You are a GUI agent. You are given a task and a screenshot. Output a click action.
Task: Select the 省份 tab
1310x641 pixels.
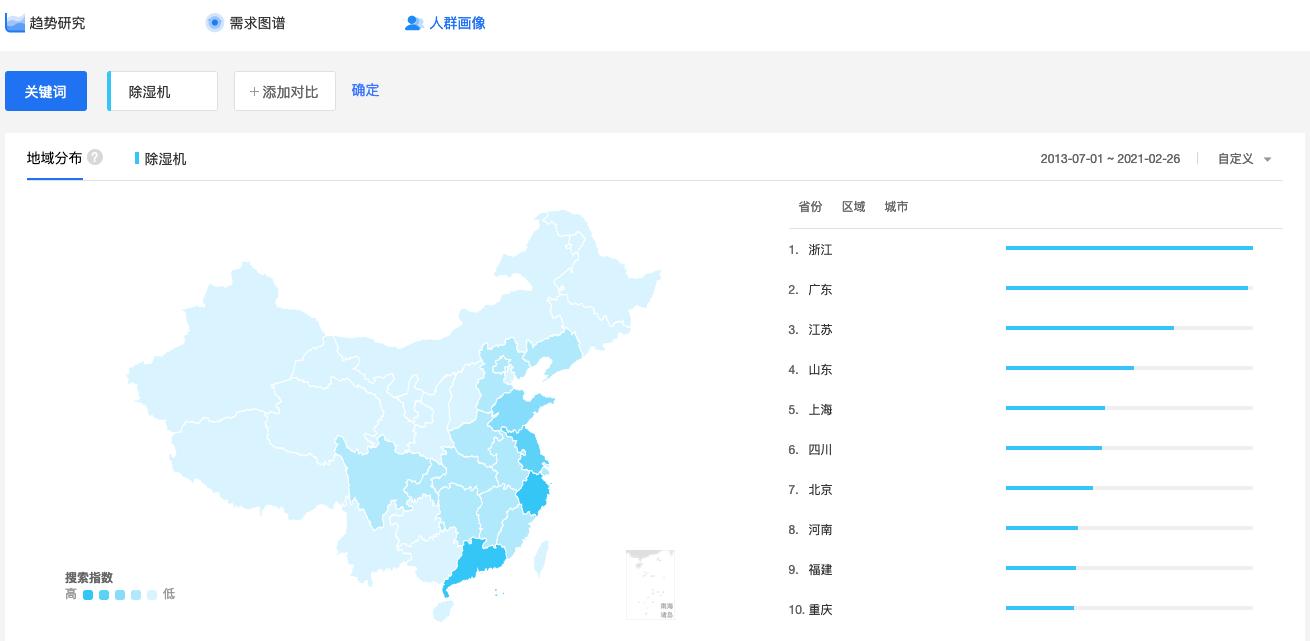811,207
